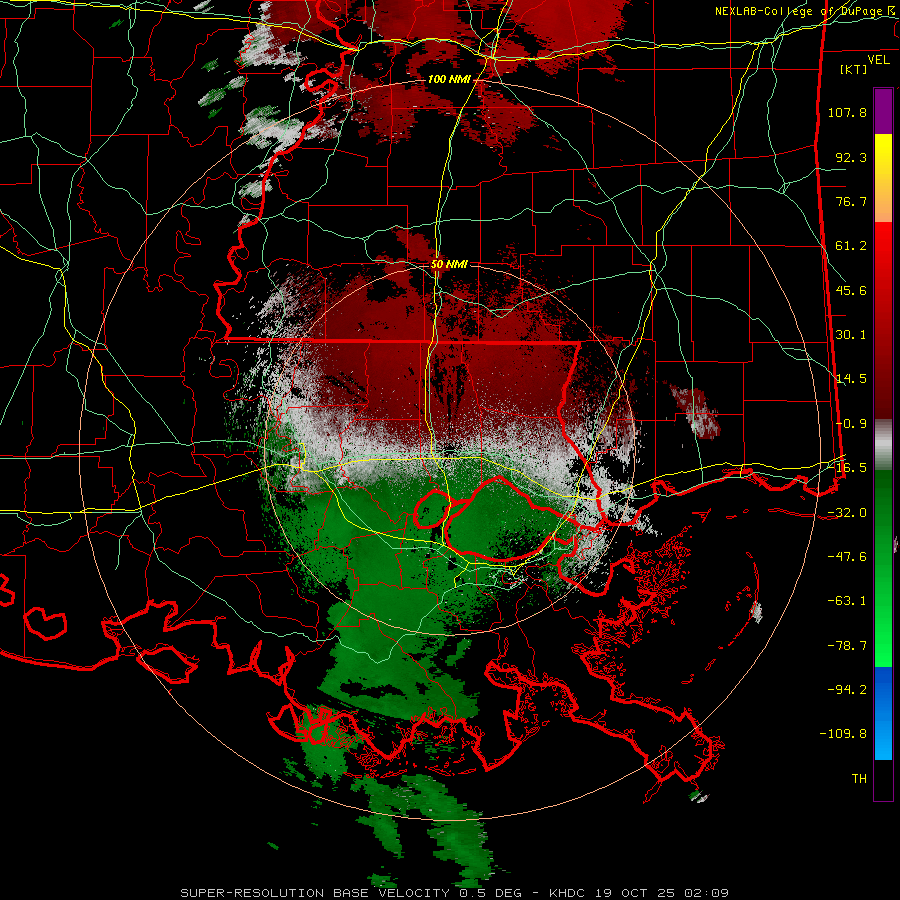Click the Super-Resolution Base Velocity caption text

point(455,893)
